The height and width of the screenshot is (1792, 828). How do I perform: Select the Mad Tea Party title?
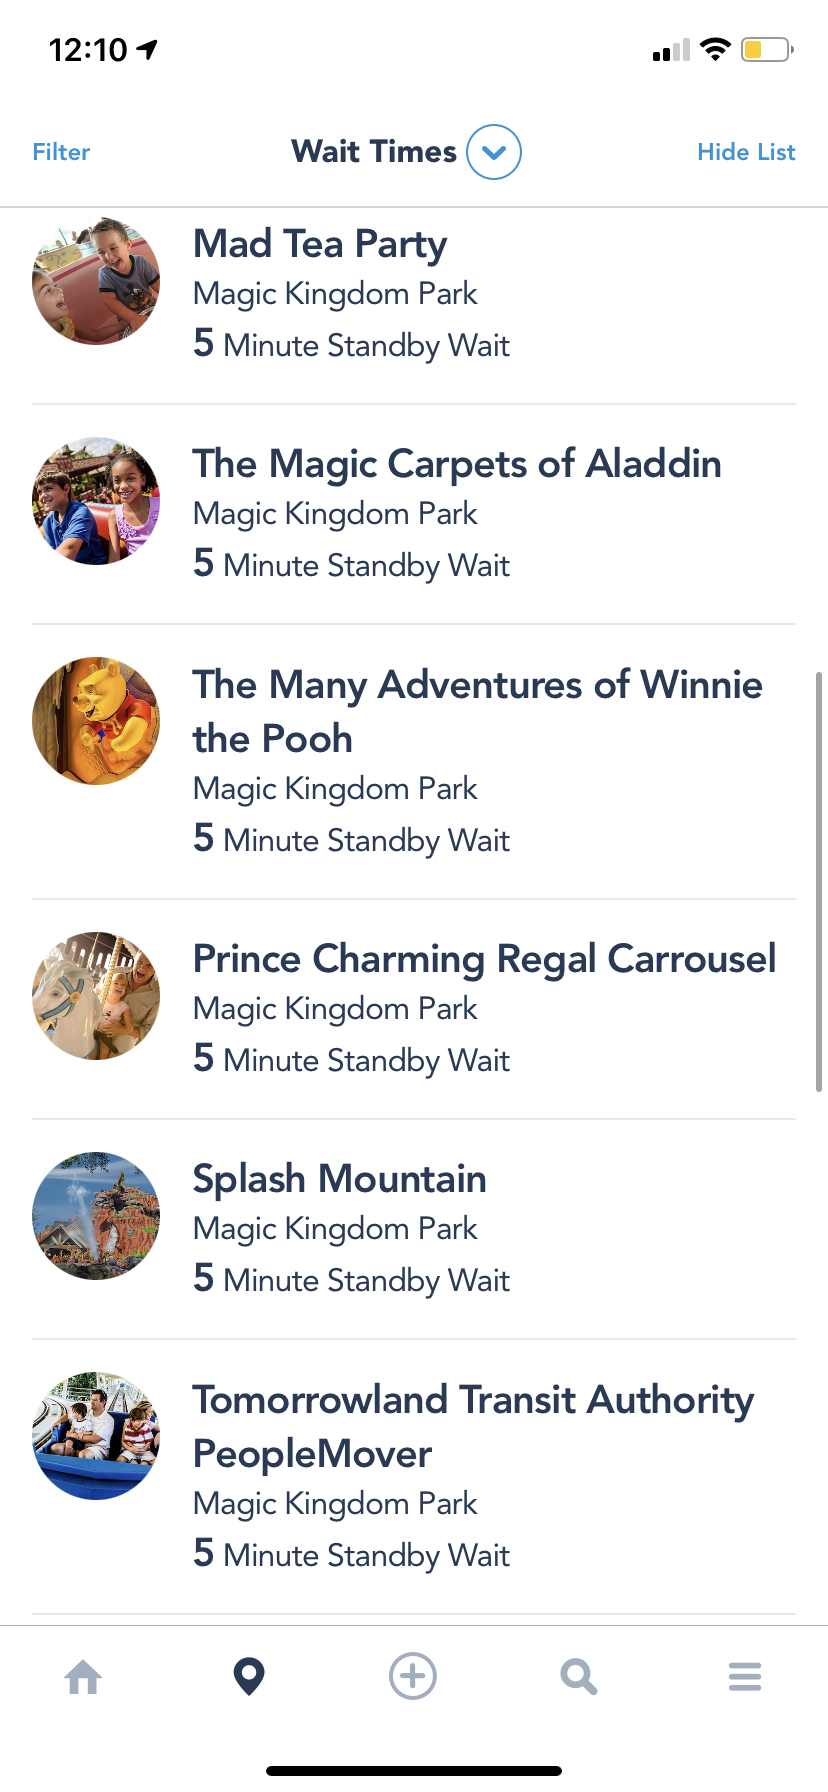320,244
